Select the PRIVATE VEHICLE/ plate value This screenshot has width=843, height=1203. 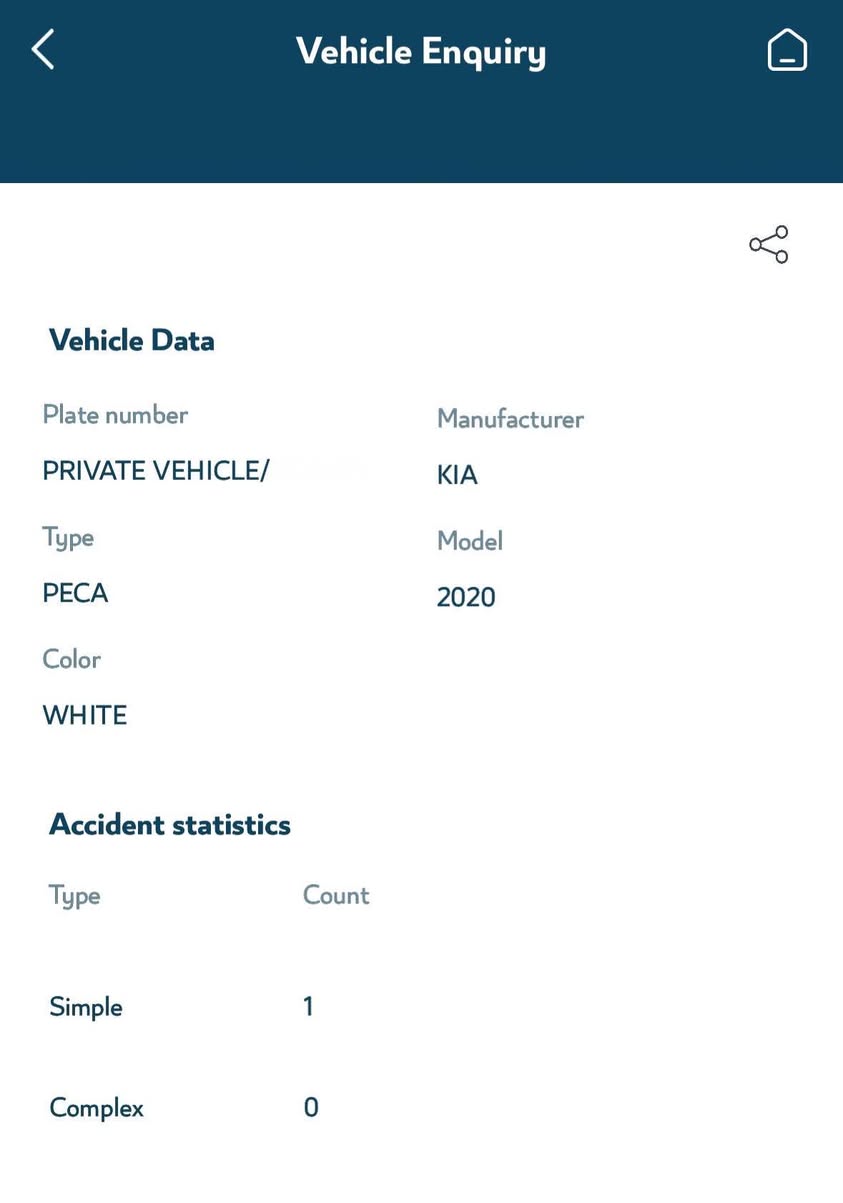pyautogui.click(x=156, y=471)
